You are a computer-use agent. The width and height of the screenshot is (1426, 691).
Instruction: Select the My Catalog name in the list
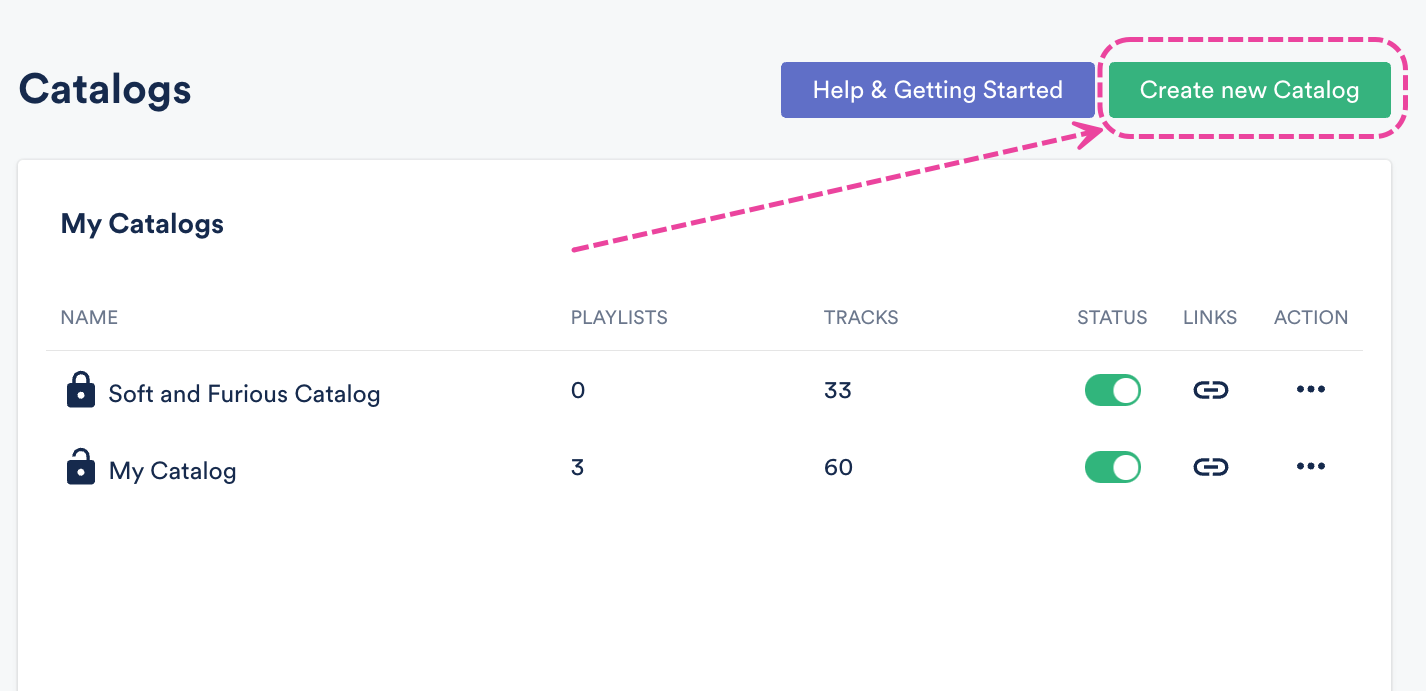[172, 471]
